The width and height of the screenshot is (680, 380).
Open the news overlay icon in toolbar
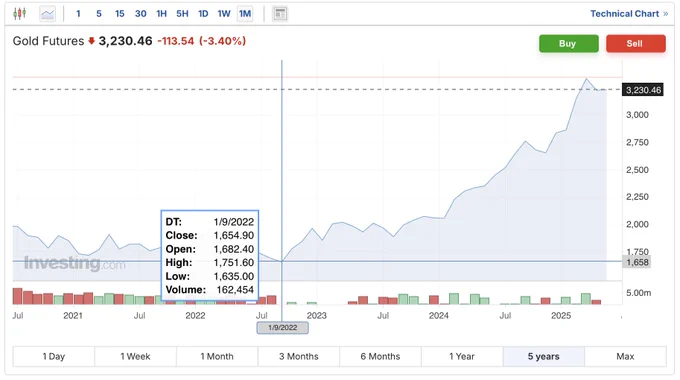click(280, 14)
